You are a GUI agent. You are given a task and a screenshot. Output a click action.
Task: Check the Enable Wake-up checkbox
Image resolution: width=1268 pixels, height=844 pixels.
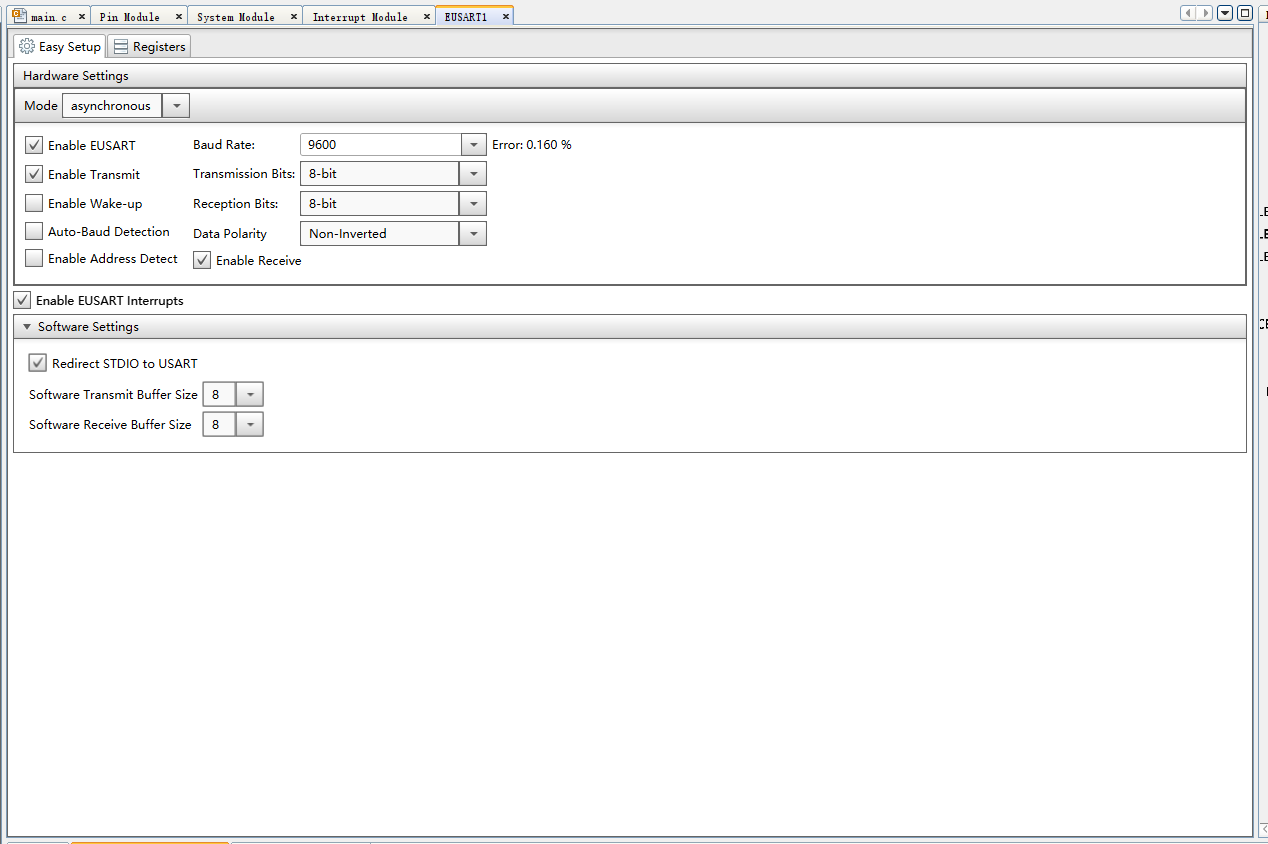[34, 203]
